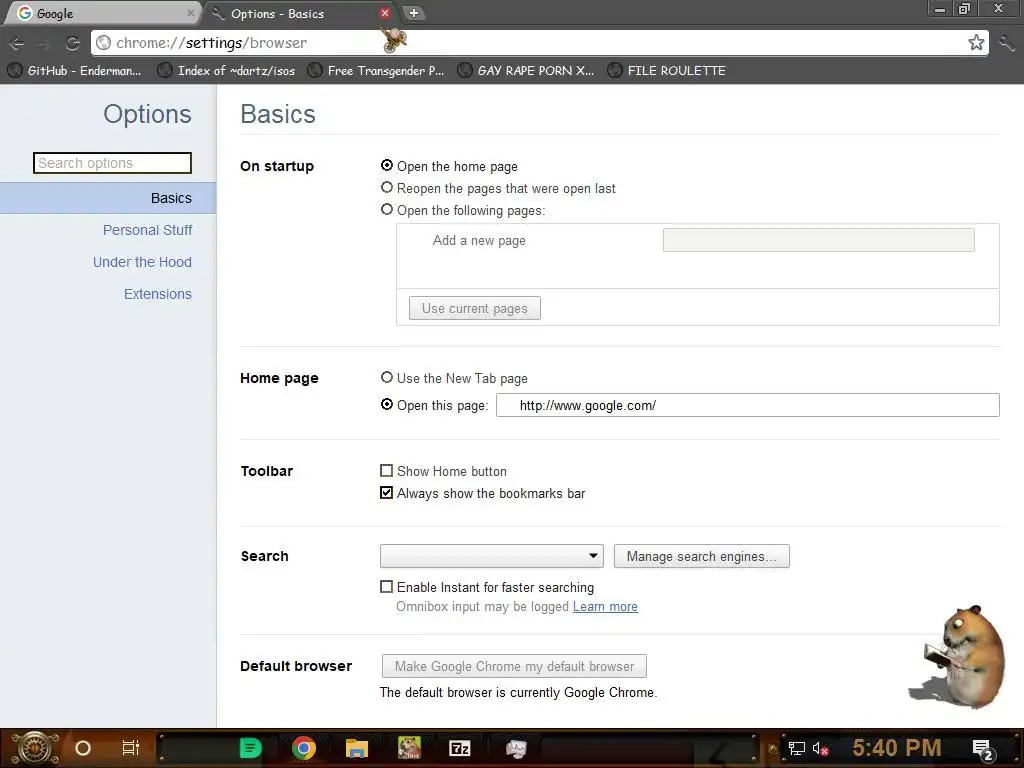The width and height of the screenshot is (1024, 768).
Task: Click the browser Forward arrow
Action: pyautogui.click(x=43, y=44)
